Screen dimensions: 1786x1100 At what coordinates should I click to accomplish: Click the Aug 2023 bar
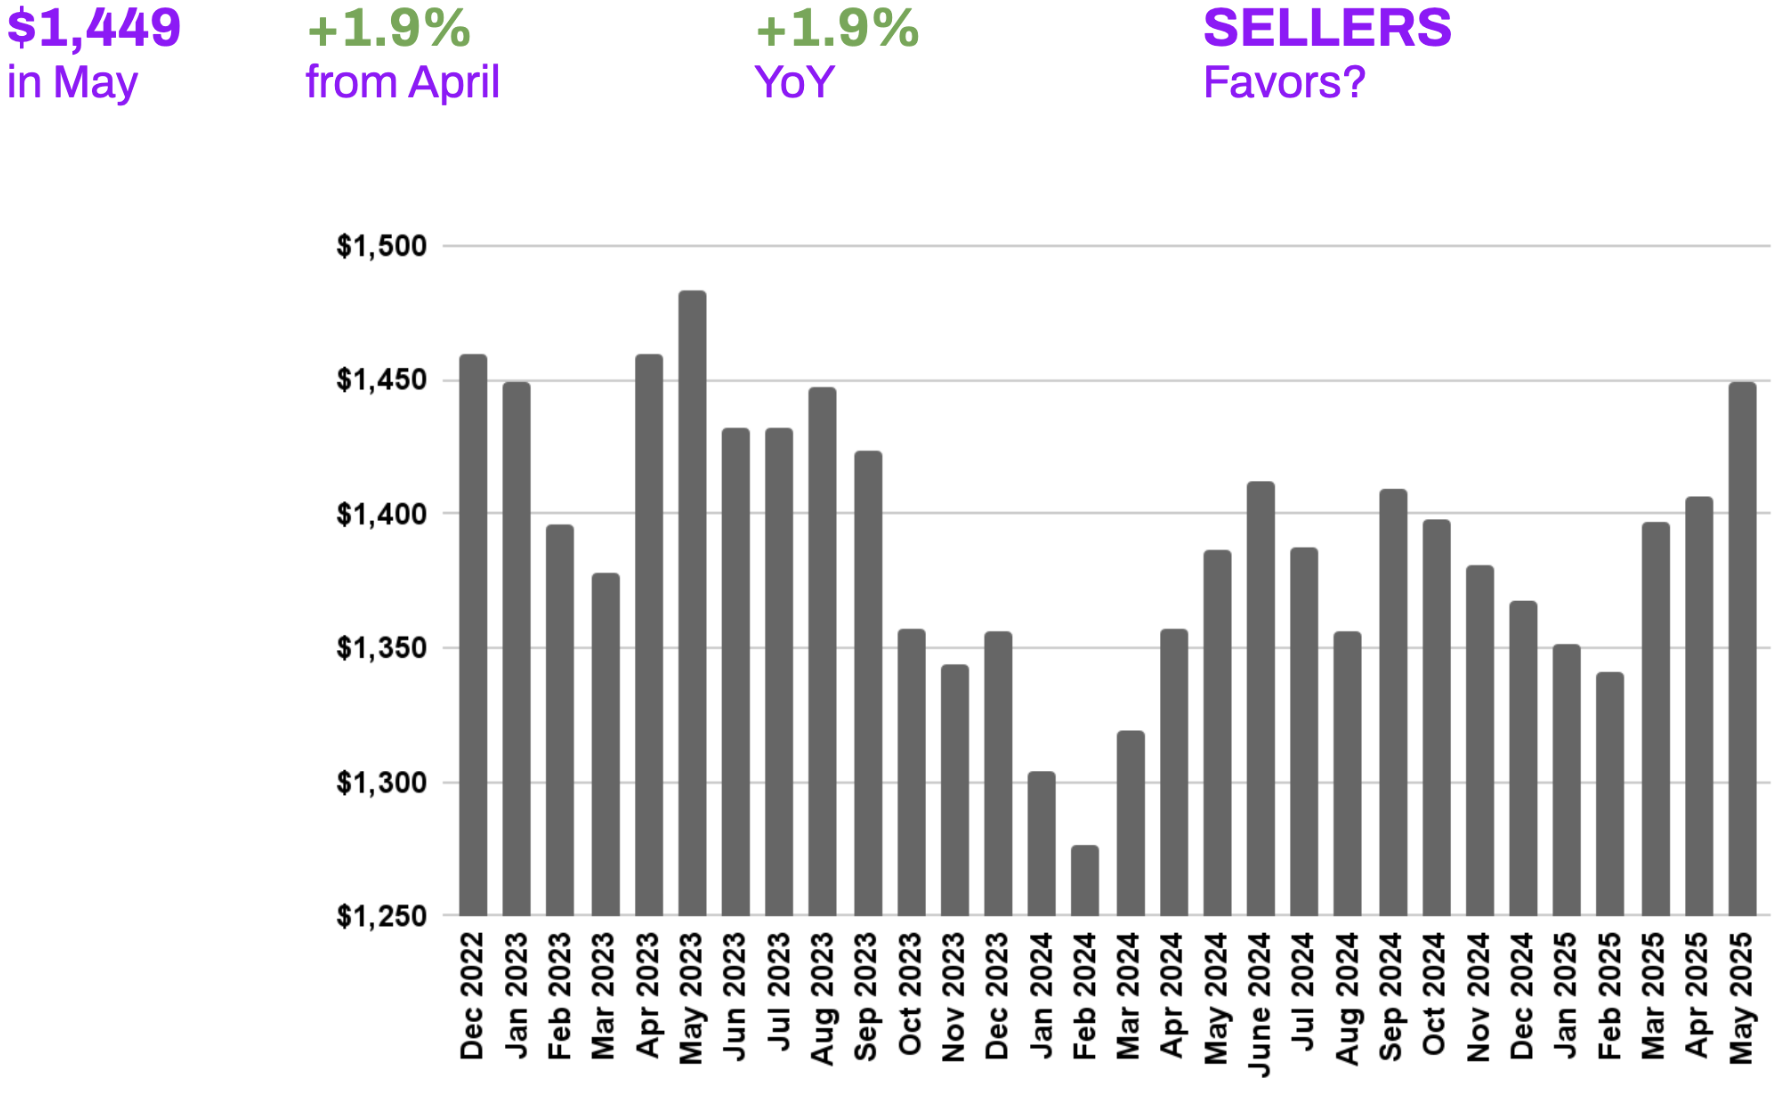click(822, 651)
